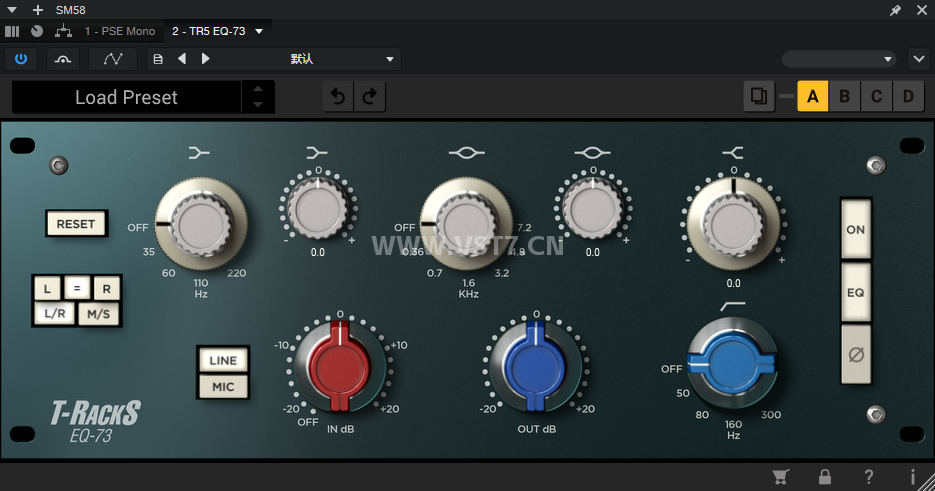This screenshot has height=491, width=935.
Task: Pin the plugin window
Action: coord(896,10)
